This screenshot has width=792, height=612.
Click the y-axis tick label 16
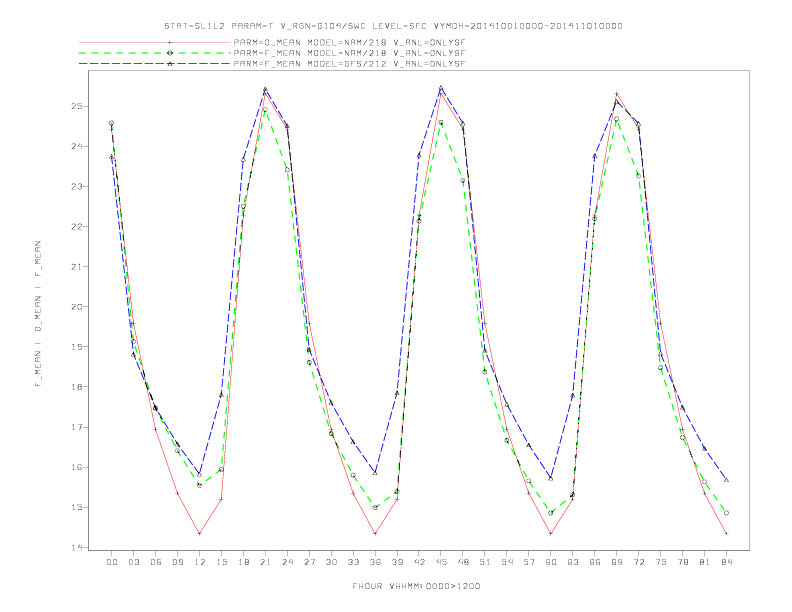click(77, 467)
